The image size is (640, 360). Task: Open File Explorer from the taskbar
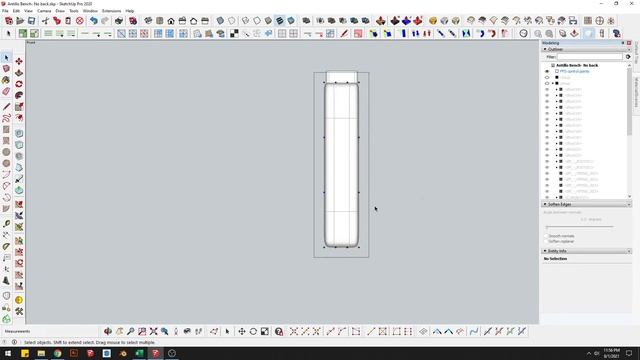click(41, 353)
